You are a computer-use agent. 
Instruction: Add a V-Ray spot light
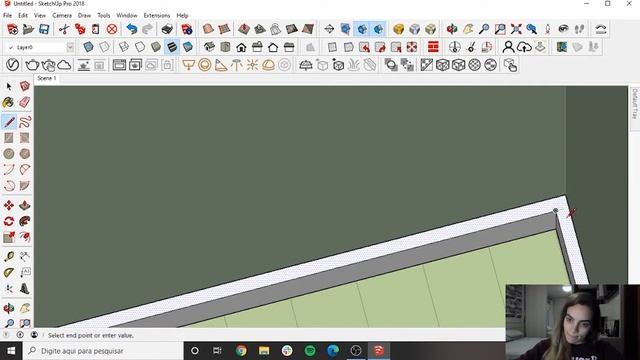[x=221, y=65]
